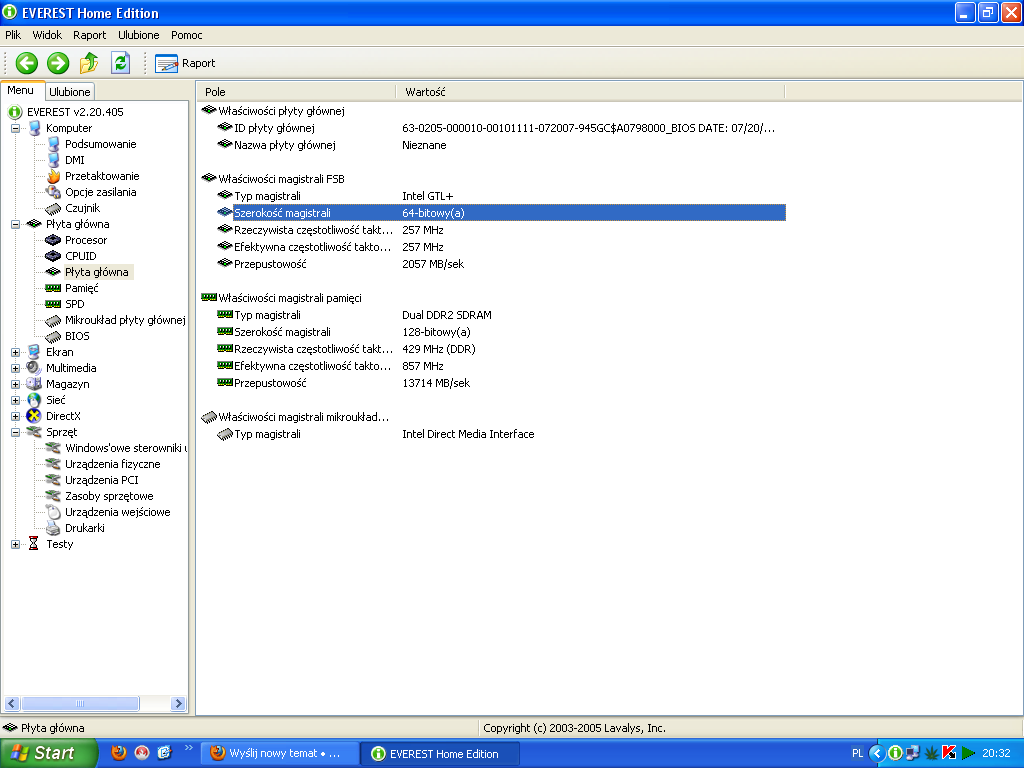1024x768 pixels.
Task: Open the Raport toolbar button
Action: 185,63
